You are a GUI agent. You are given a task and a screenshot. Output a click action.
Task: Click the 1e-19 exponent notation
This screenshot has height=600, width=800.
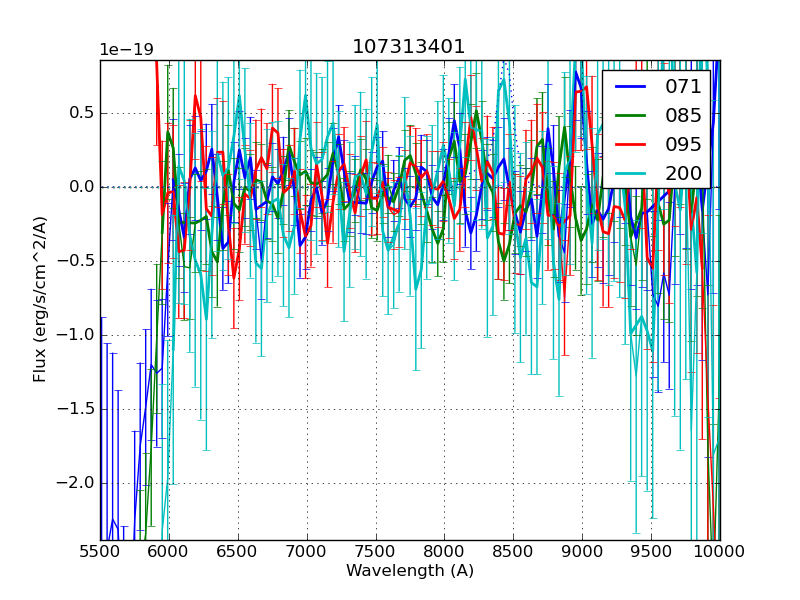(125, 50)
